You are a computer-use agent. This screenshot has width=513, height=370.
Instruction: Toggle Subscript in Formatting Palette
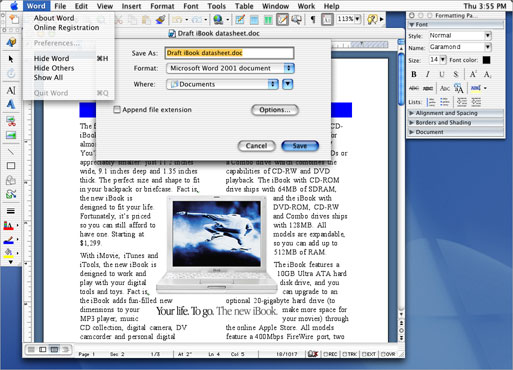pos(487,74)
